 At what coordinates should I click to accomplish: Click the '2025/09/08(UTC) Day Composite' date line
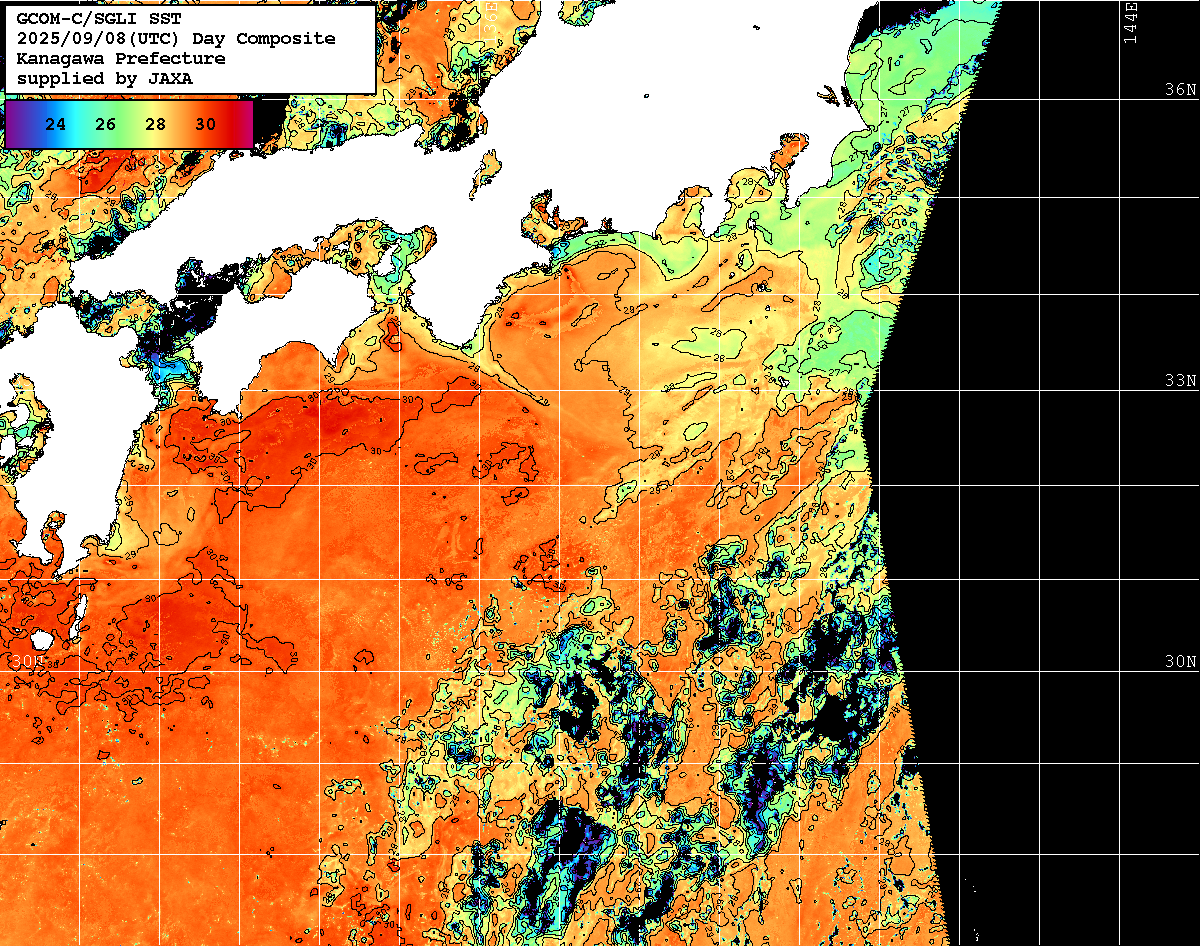(176, 38)
